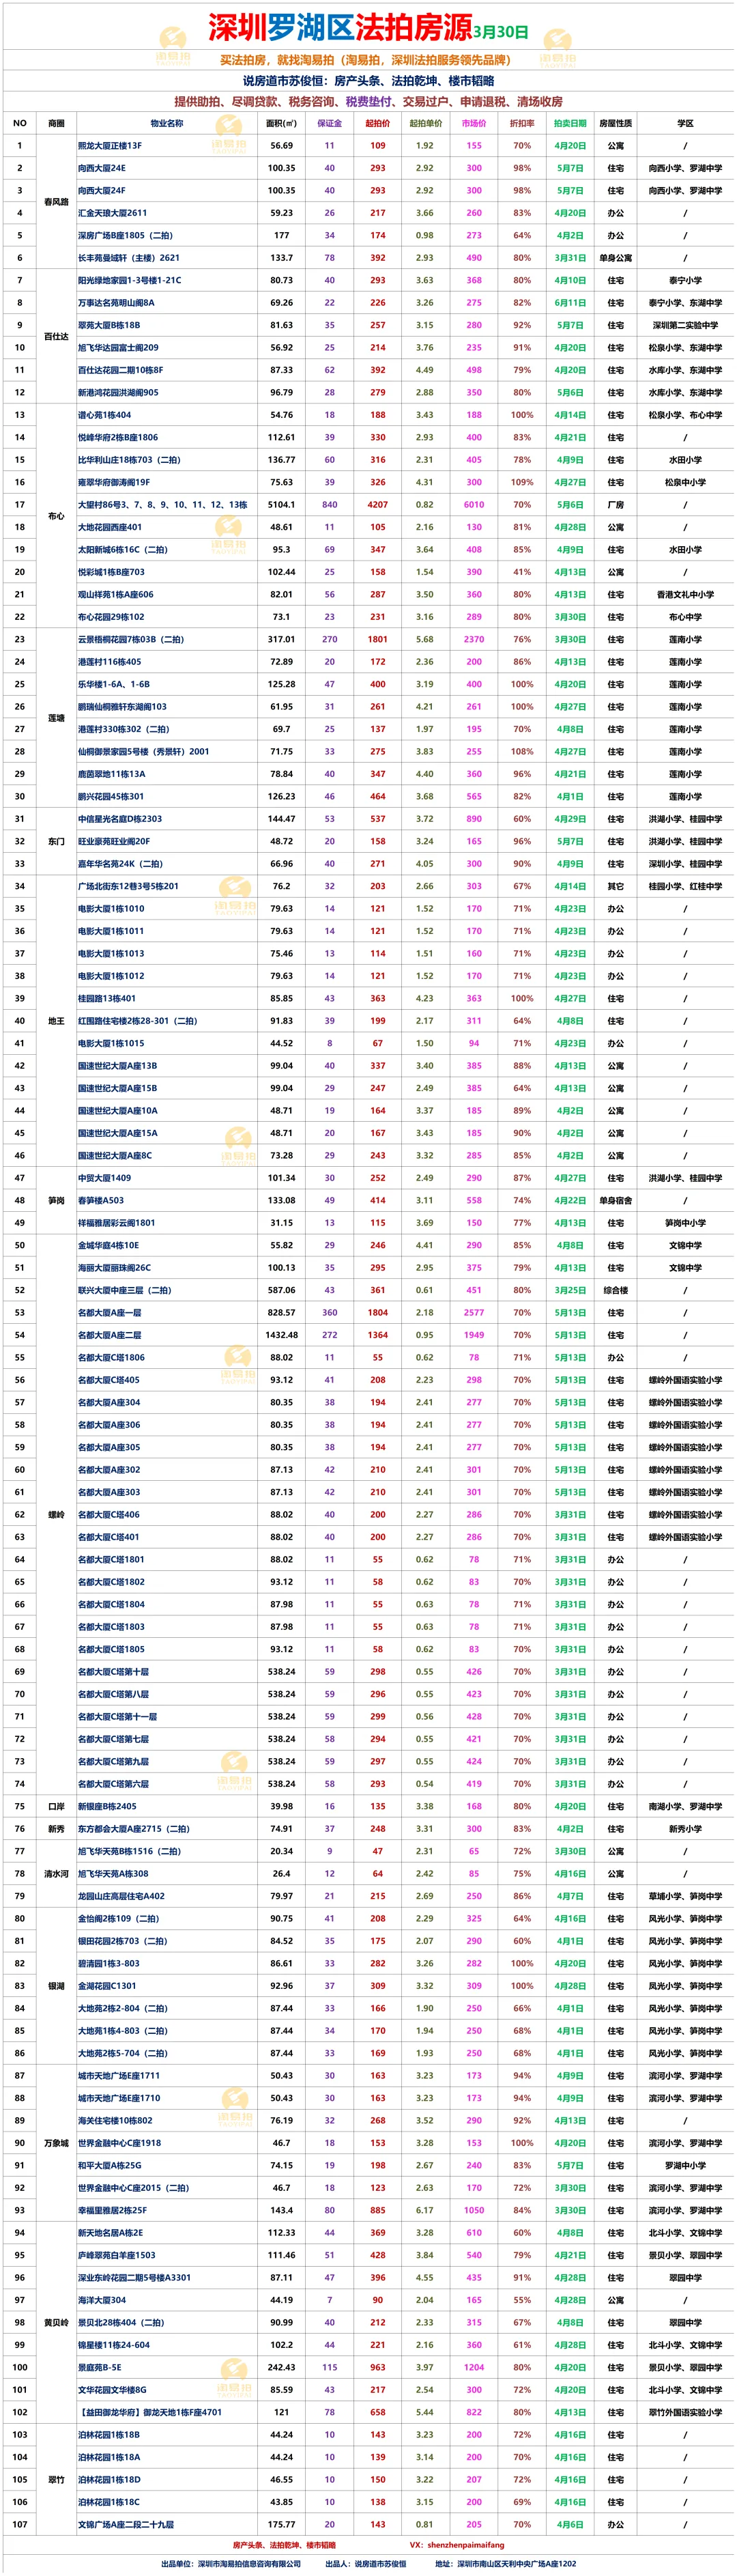This screenshot has width=737, height=2576.
Task: Click the 单身宿舍 property type cell
Action: 615,1200
